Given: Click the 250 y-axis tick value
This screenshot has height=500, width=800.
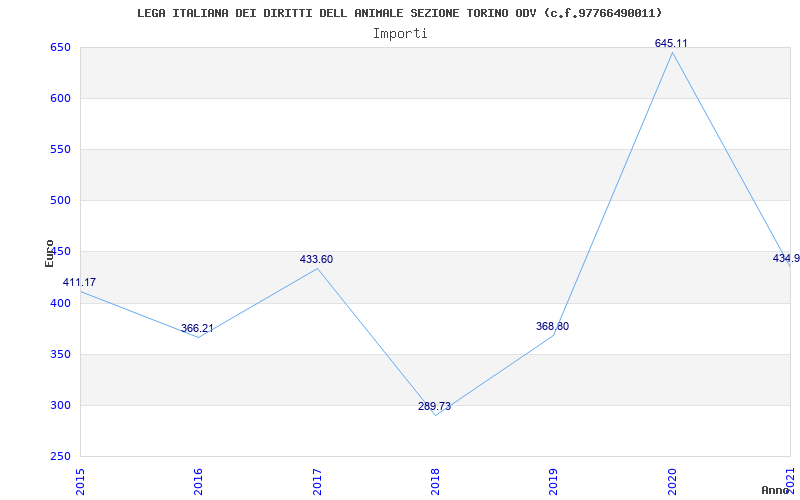Looking at the screenshot, I should 60,457.
